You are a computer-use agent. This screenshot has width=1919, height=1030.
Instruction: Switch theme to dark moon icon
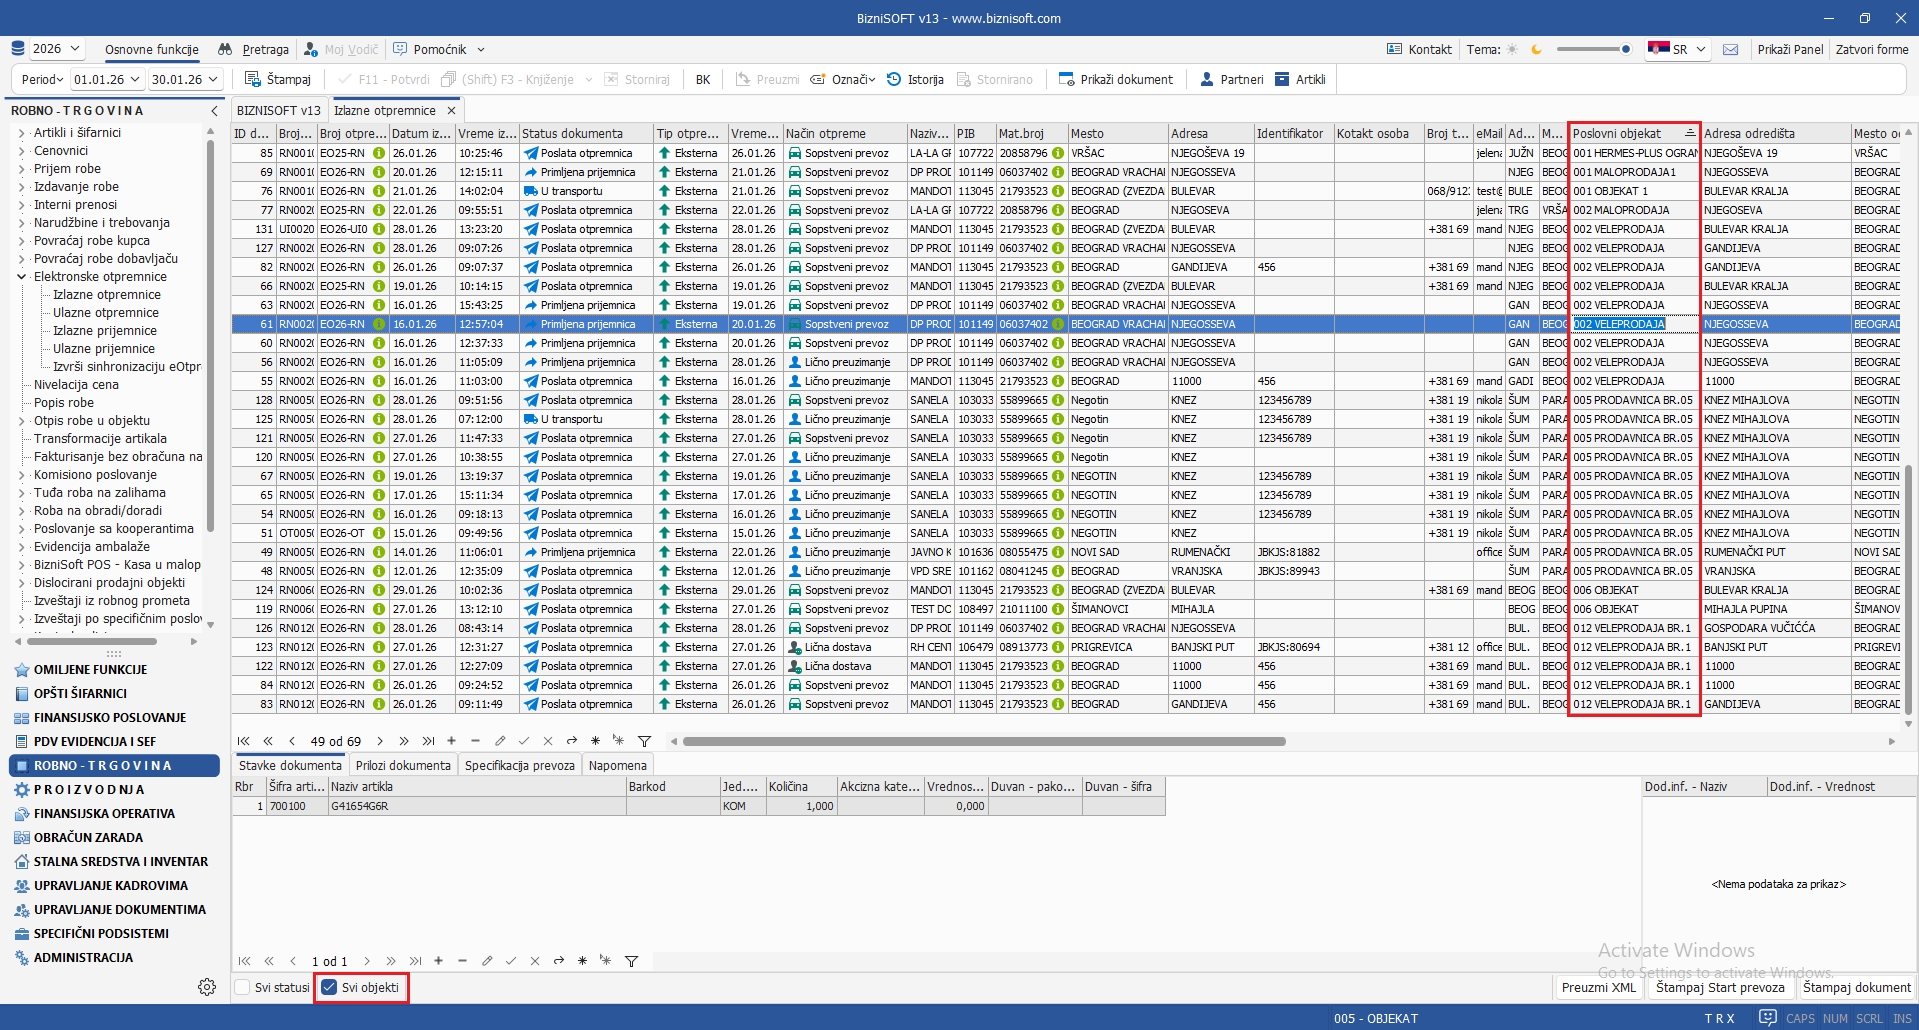(1536, 49)
